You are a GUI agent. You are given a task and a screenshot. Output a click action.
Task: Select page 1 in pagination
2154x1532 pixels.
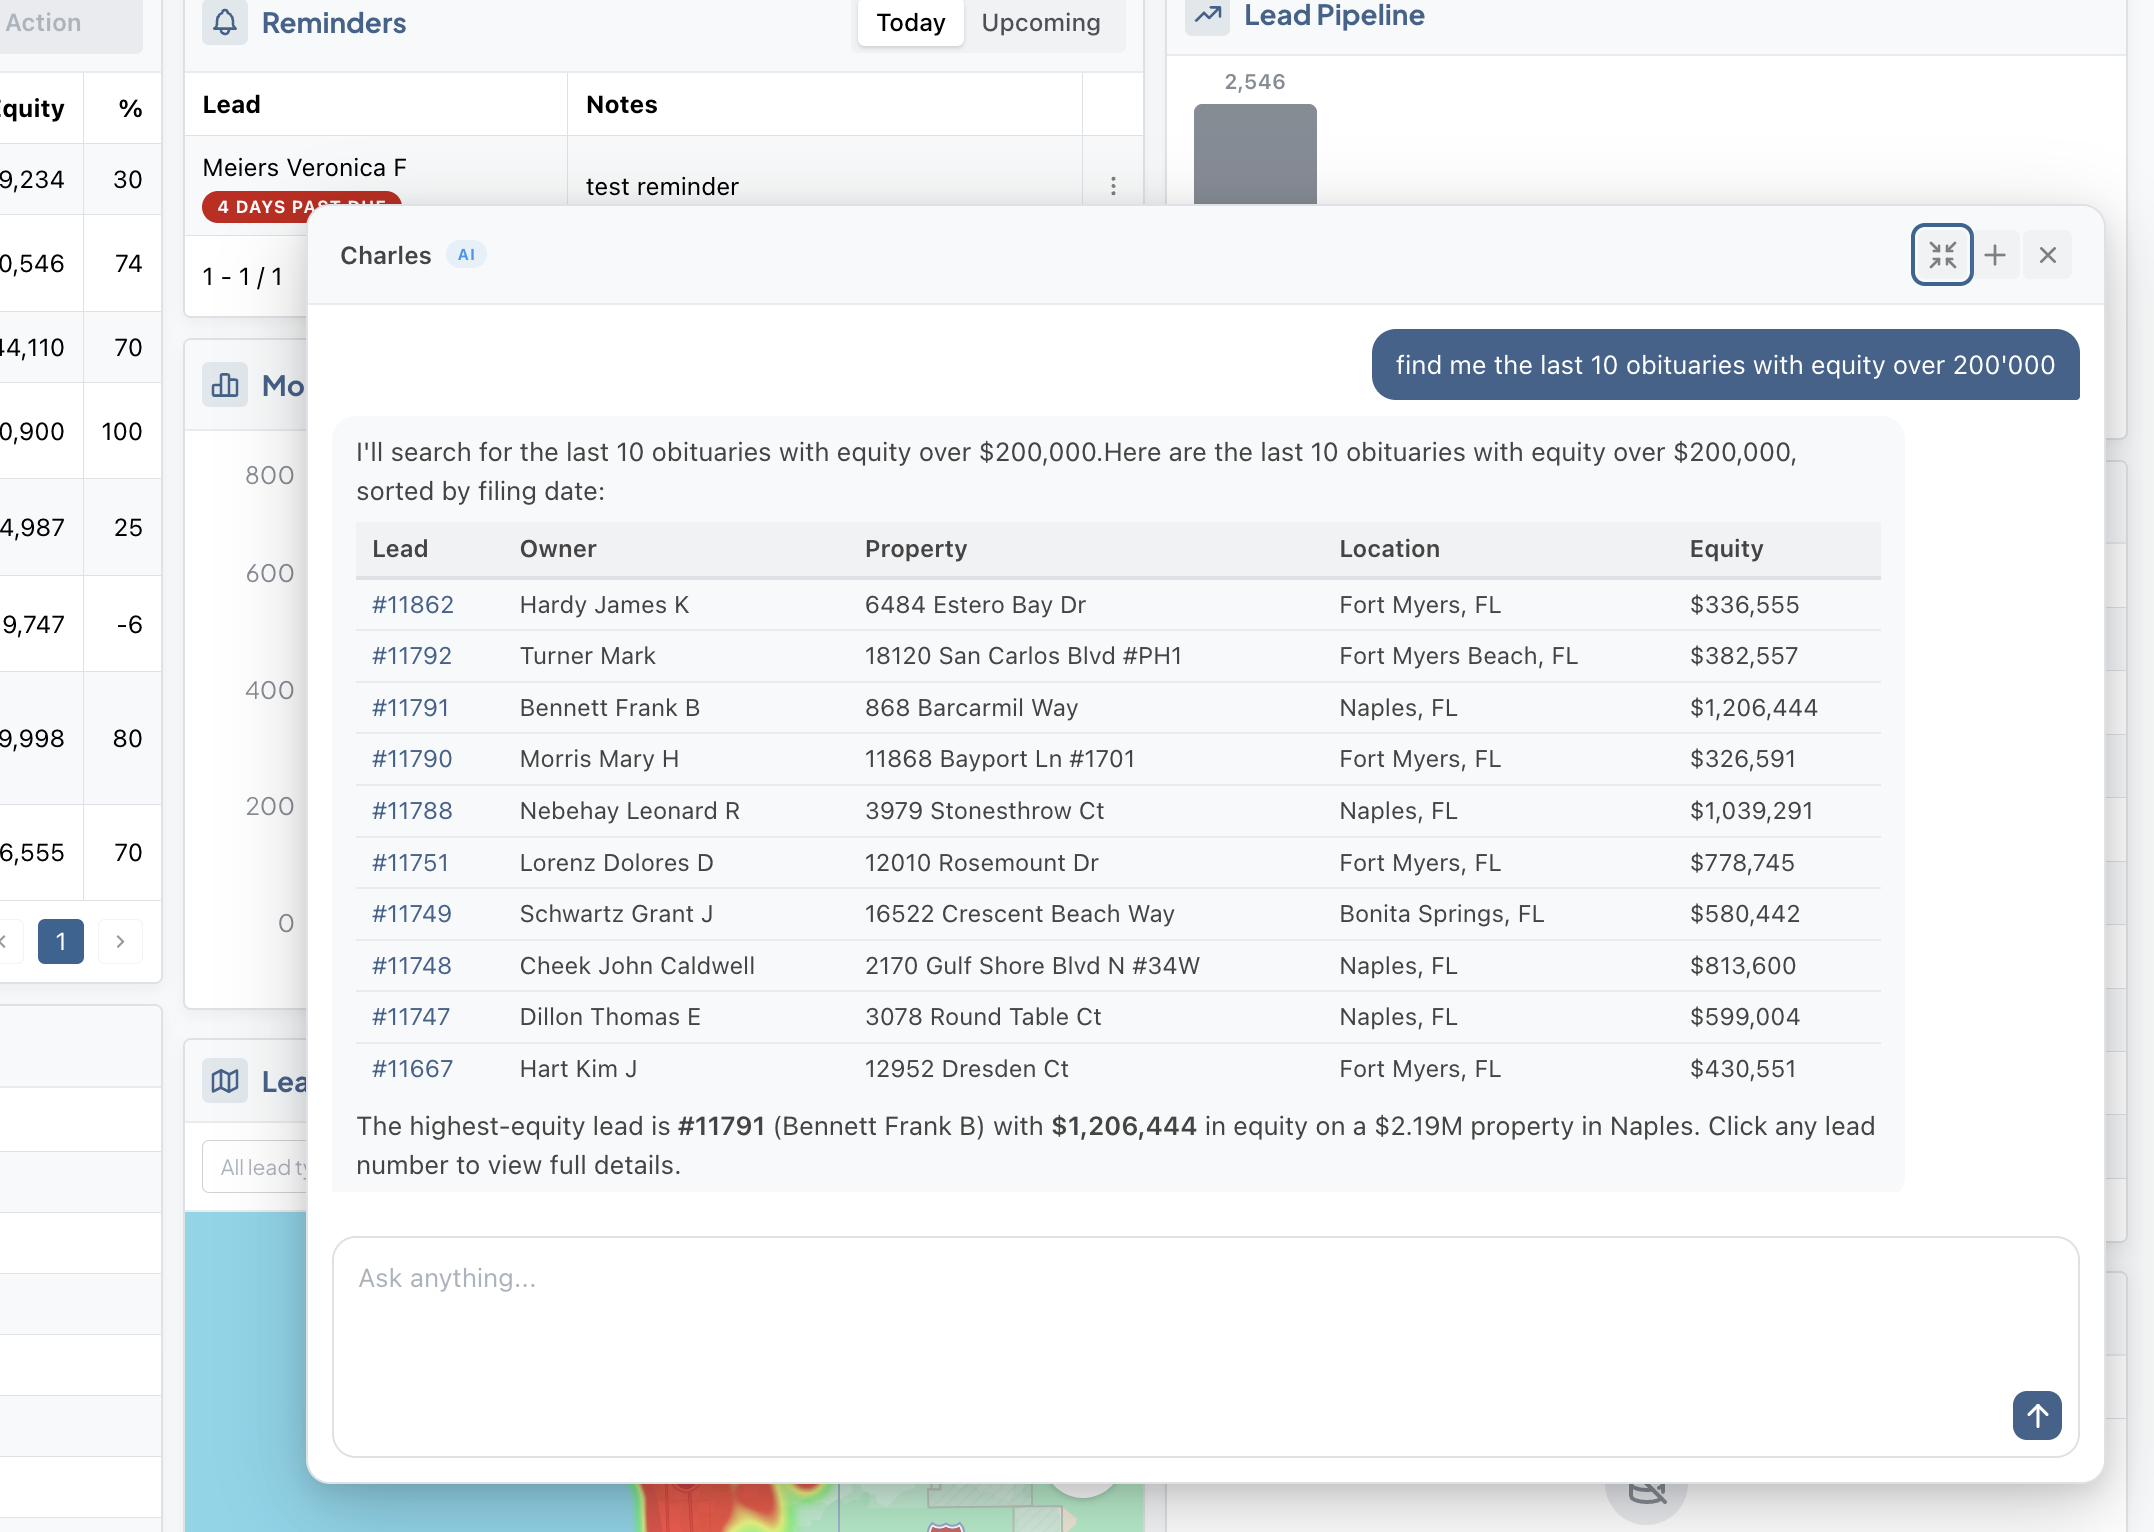60,941
